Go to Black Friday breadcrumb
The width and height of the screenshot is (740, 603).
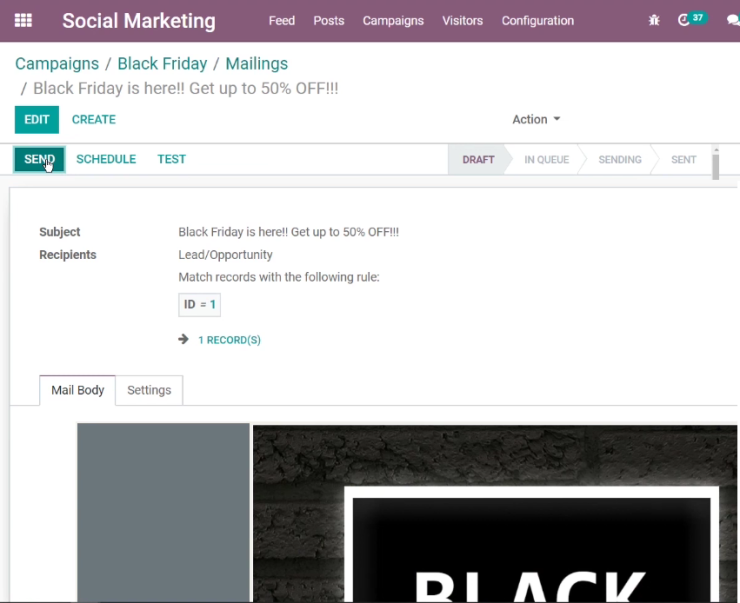click(x=162, y=64)
